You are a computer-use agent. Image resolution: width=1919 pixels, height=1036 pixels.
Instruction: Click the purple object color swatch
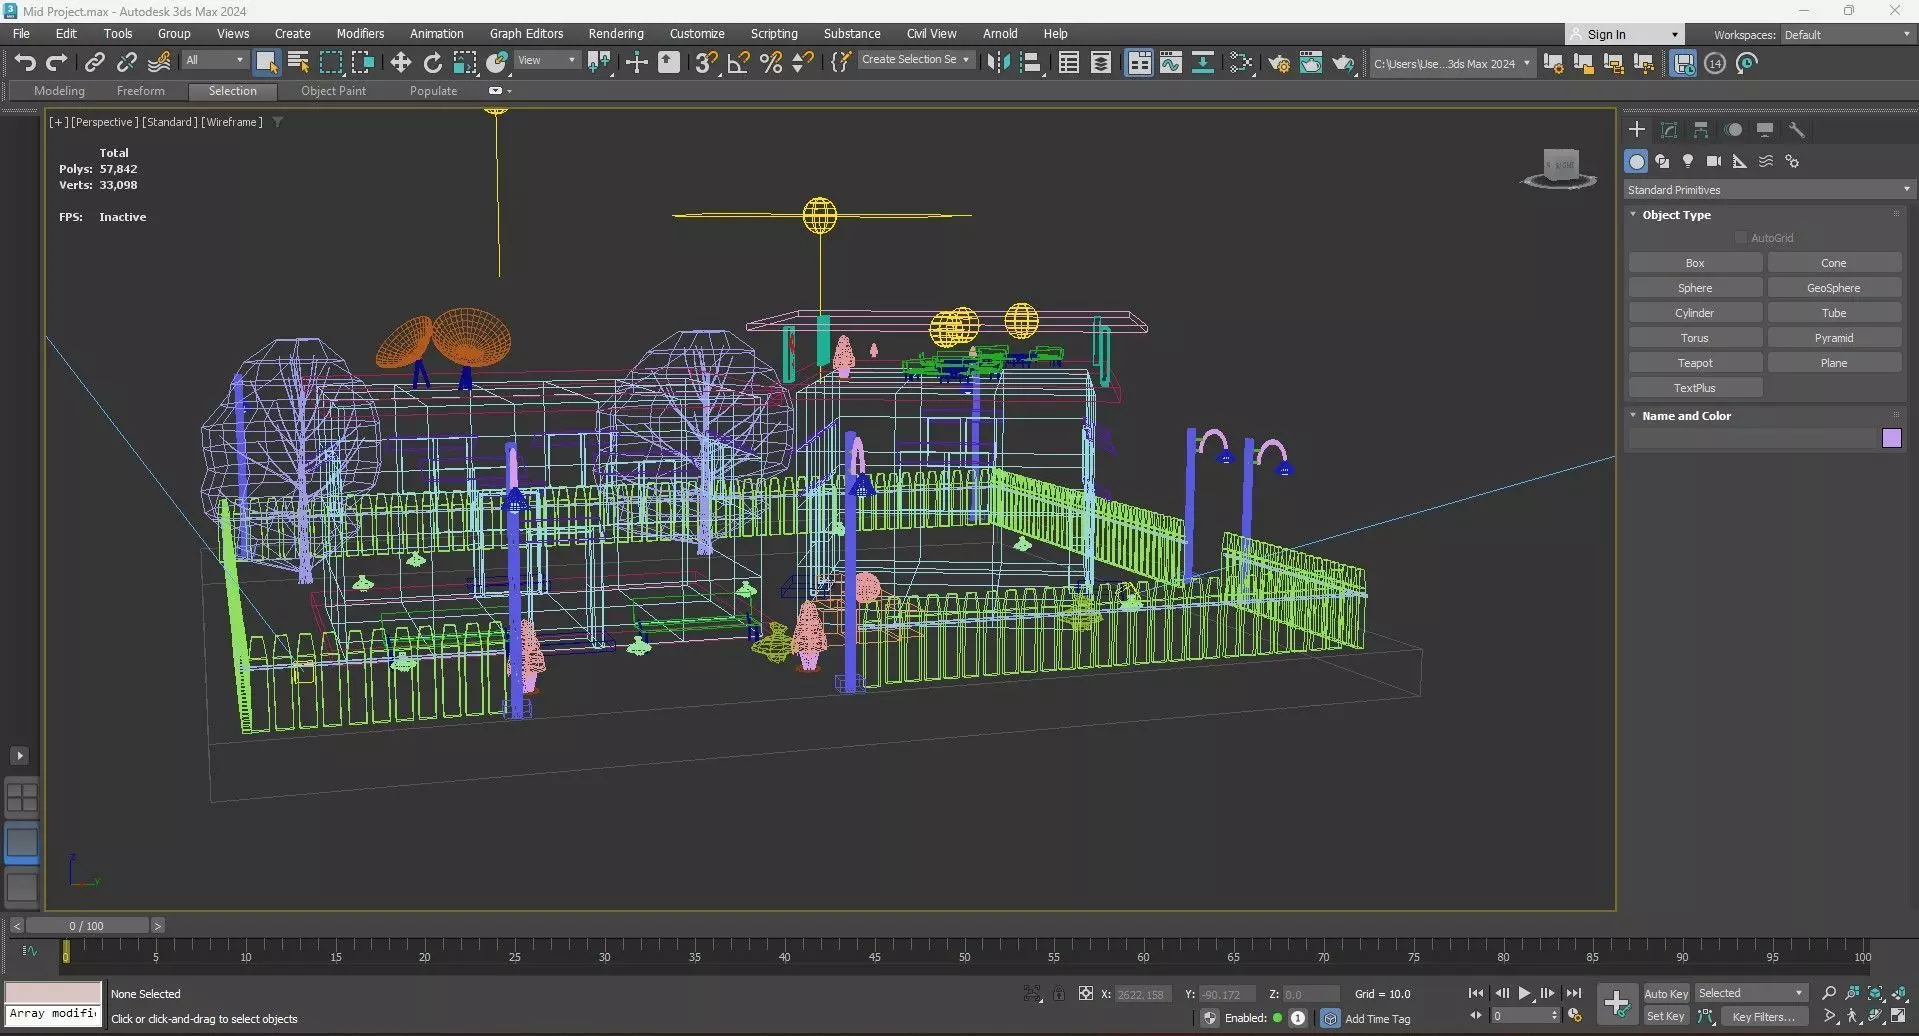click(x=1891, y=438)
